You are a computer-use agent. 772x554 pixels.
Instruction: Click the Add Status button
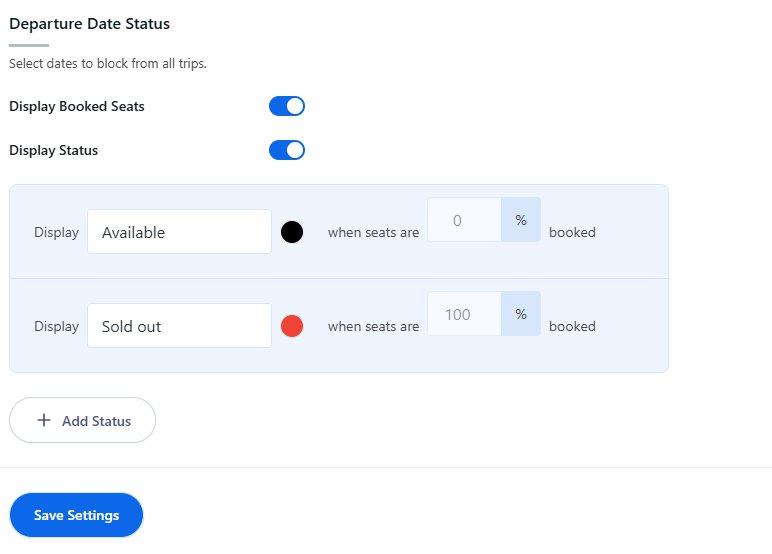83,421
